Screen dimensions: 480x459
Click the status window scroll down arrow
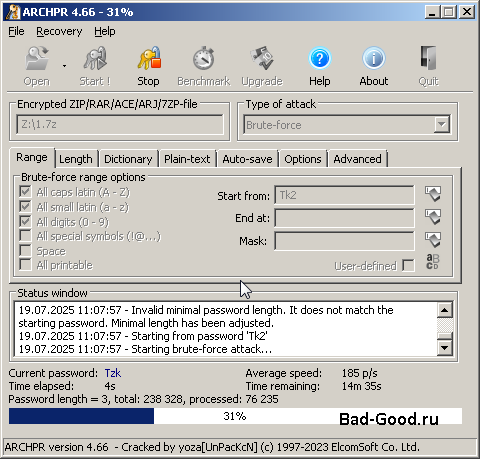pos(444,348)
